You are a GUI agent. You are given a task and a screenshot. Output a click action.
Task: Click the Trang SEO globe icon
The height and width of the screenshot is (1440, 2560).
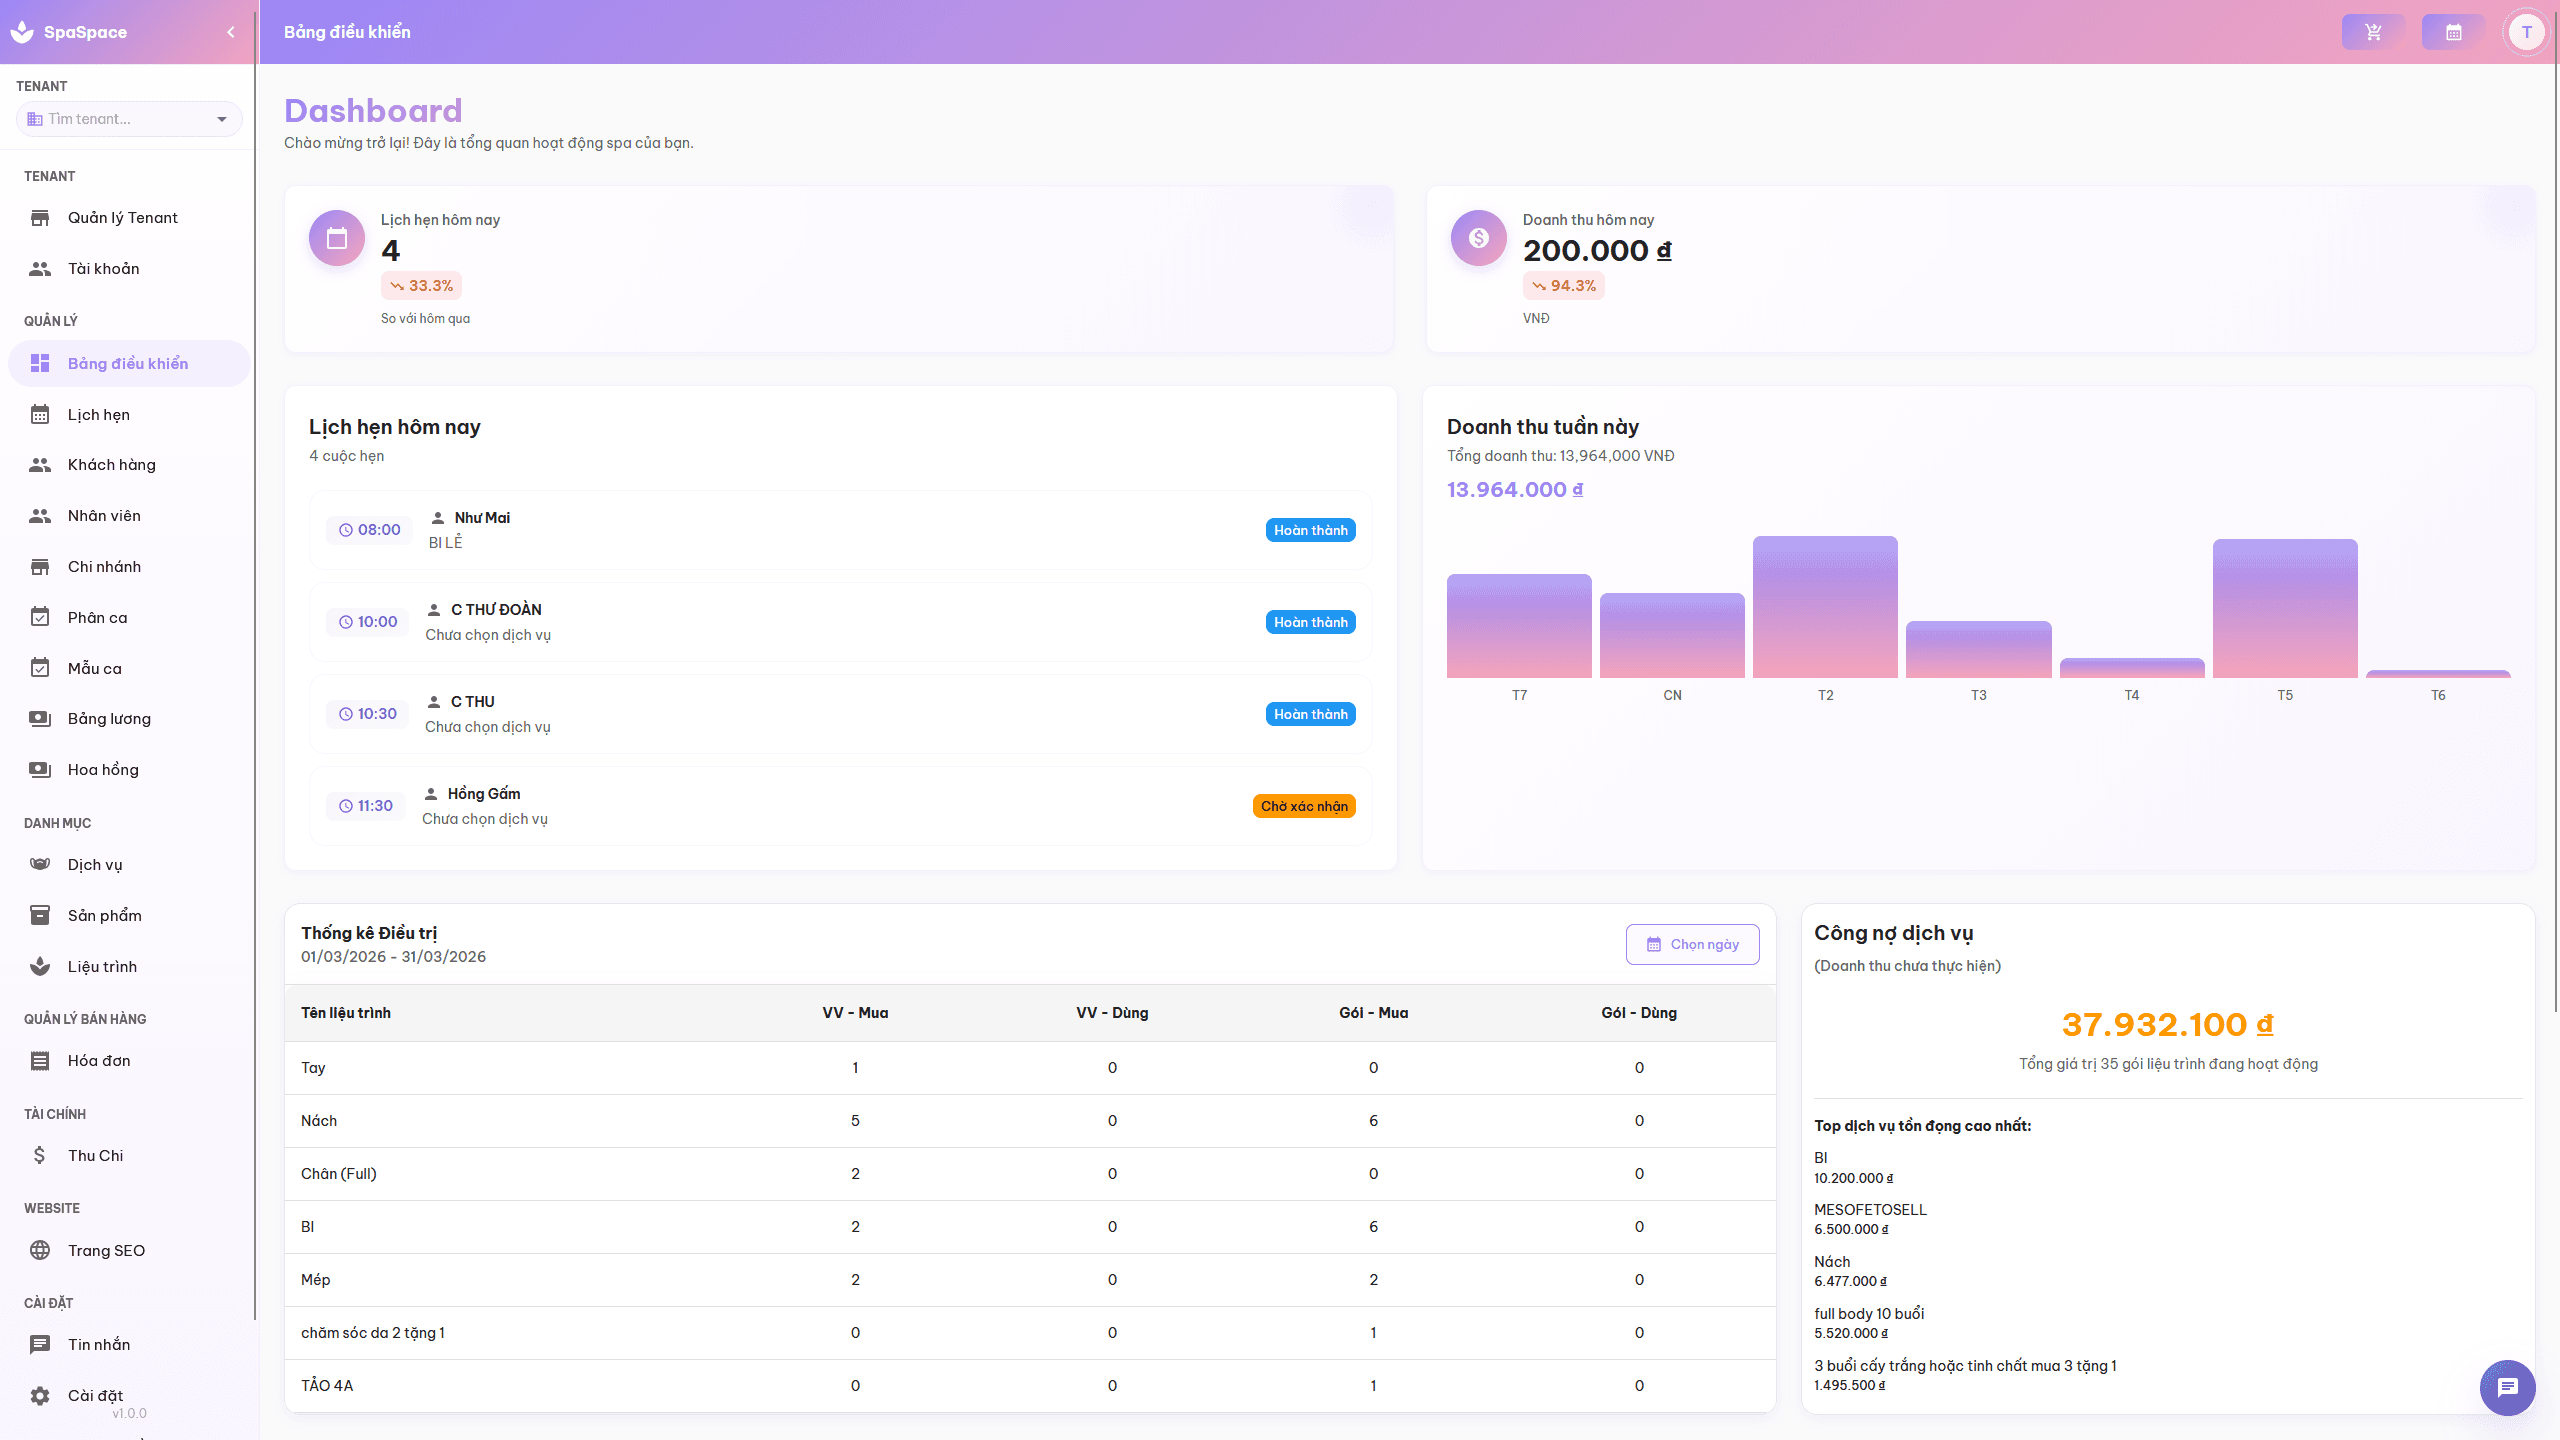tap(40, 1251)
